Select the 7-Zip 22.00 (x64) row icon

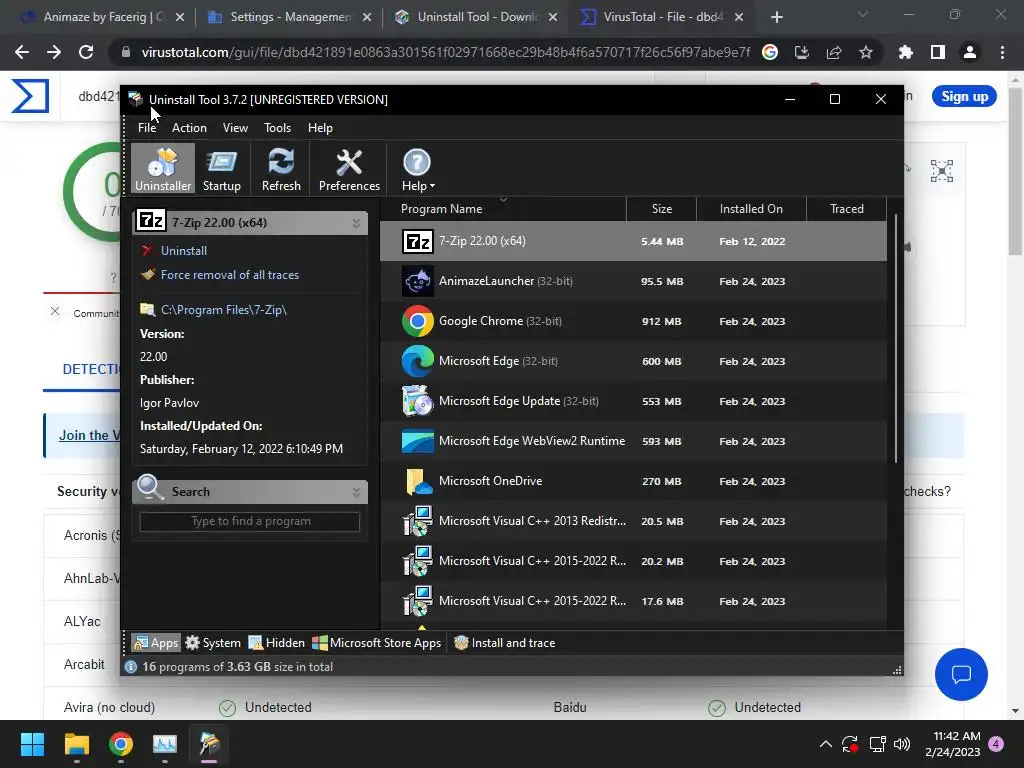pyautogui.click(x=417, y=241)
